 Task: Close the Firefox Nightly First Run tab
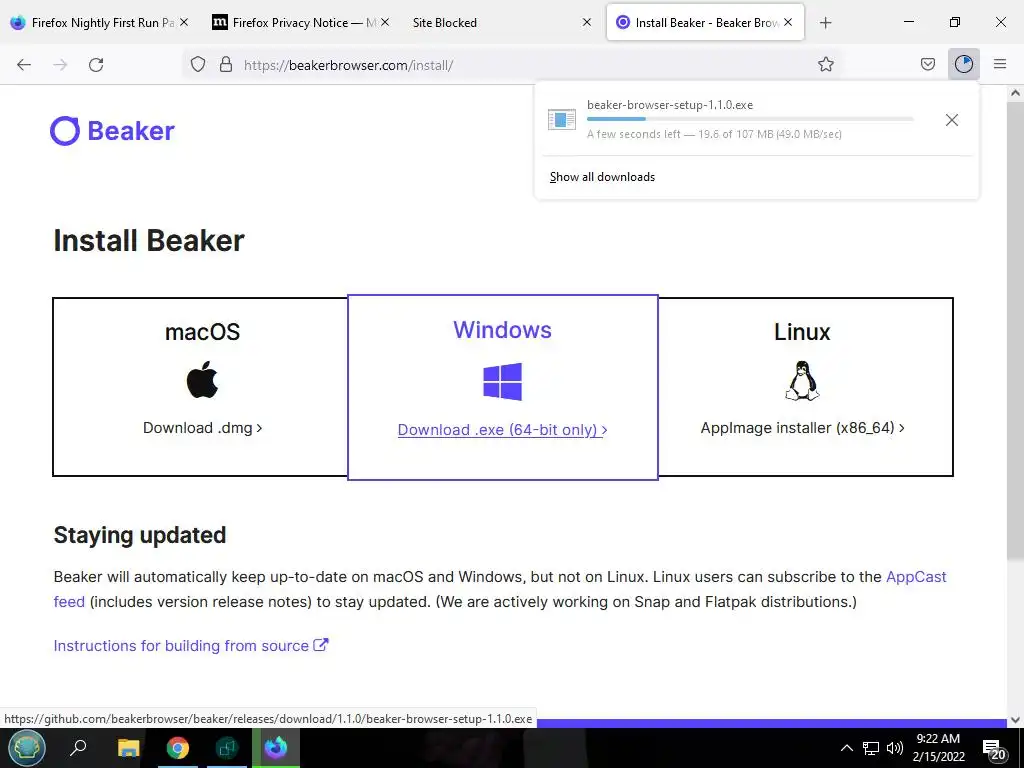tap(184, 22)
